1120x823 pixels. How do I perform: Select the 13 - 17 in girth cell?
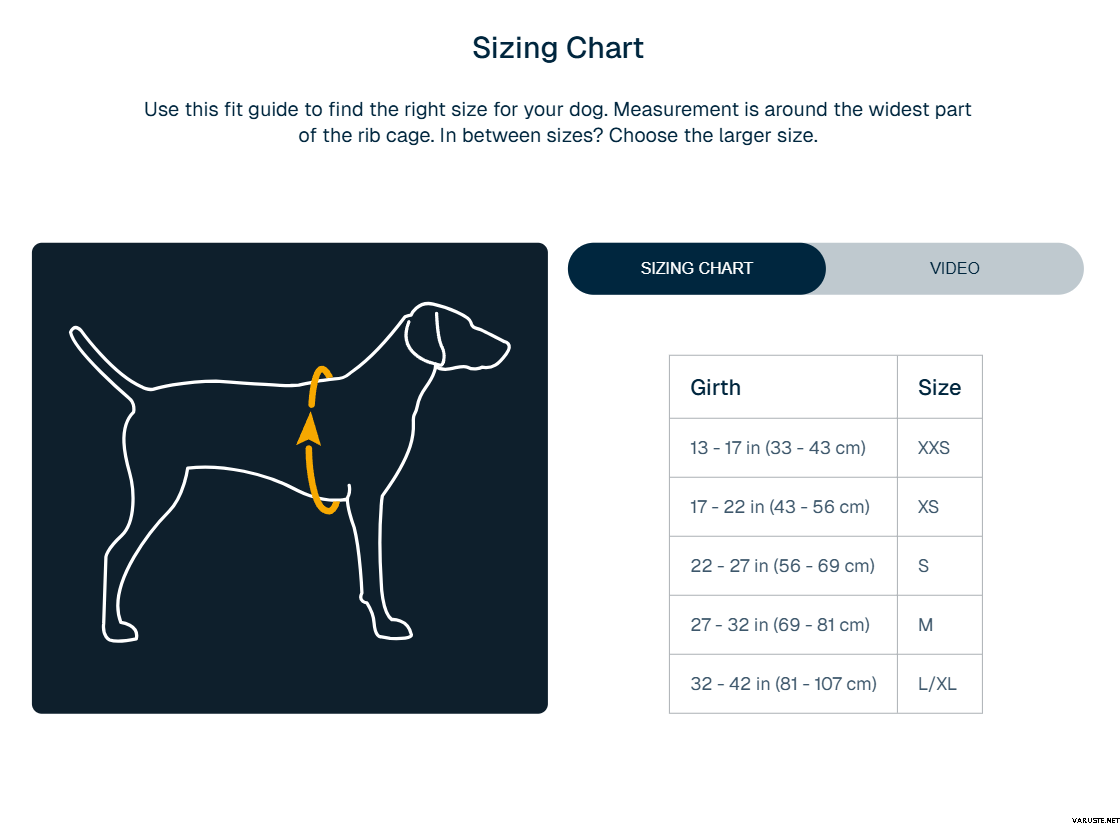click(x=778, y=447)
